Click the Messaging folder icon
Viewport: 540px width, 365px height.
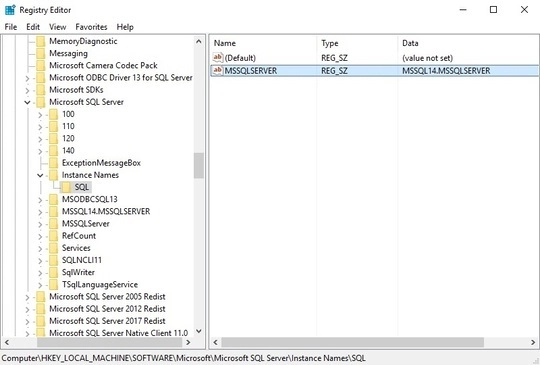(41, 53)
